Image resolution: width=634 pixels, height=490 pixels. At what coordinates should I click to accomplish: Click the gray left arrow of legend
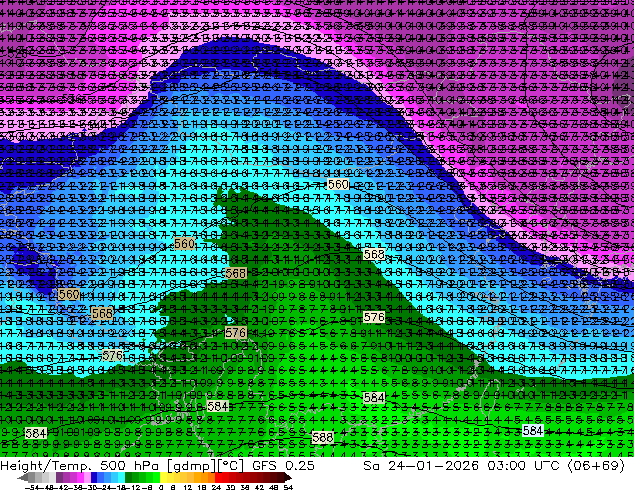22,478
